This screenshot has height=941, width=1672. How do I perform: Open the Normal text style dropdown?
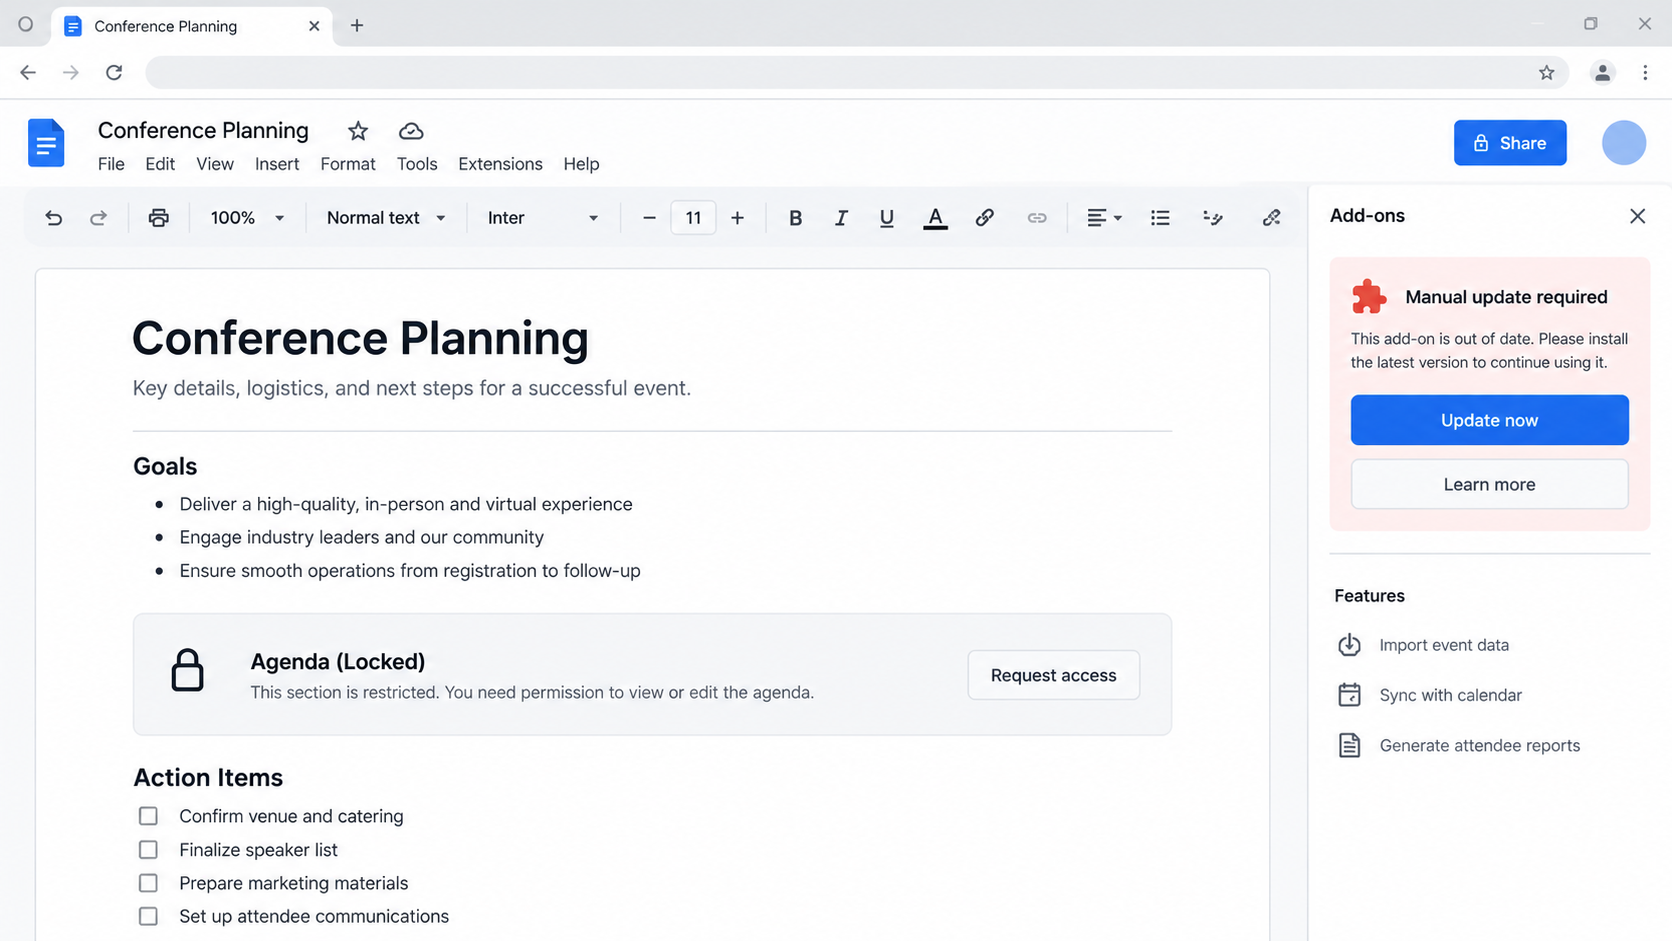tap(386, 217)
